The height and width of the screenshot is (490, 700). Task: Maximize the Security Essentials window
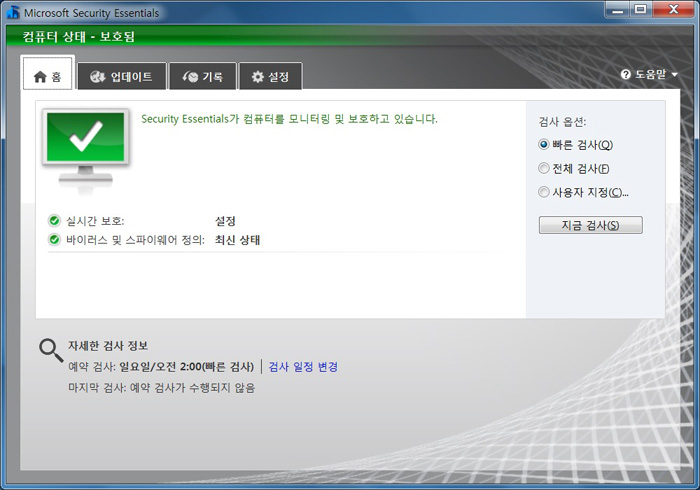tap(640, 10)
